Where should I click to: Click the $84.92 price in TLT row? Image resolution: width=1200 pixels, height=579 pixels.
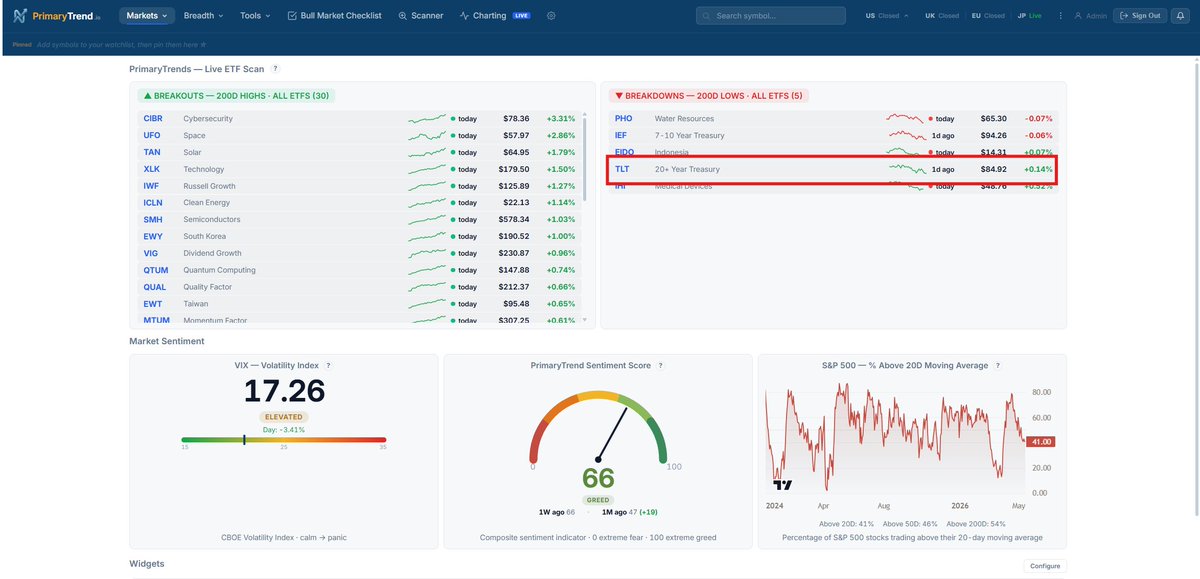pos(994,169)
